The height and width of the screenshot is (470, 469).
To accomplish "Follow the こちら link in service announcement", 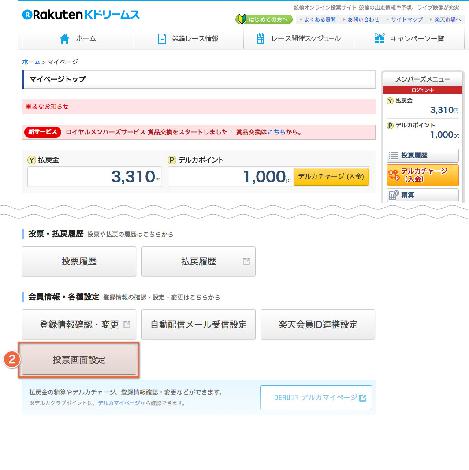I will click(x=276, y=132).
